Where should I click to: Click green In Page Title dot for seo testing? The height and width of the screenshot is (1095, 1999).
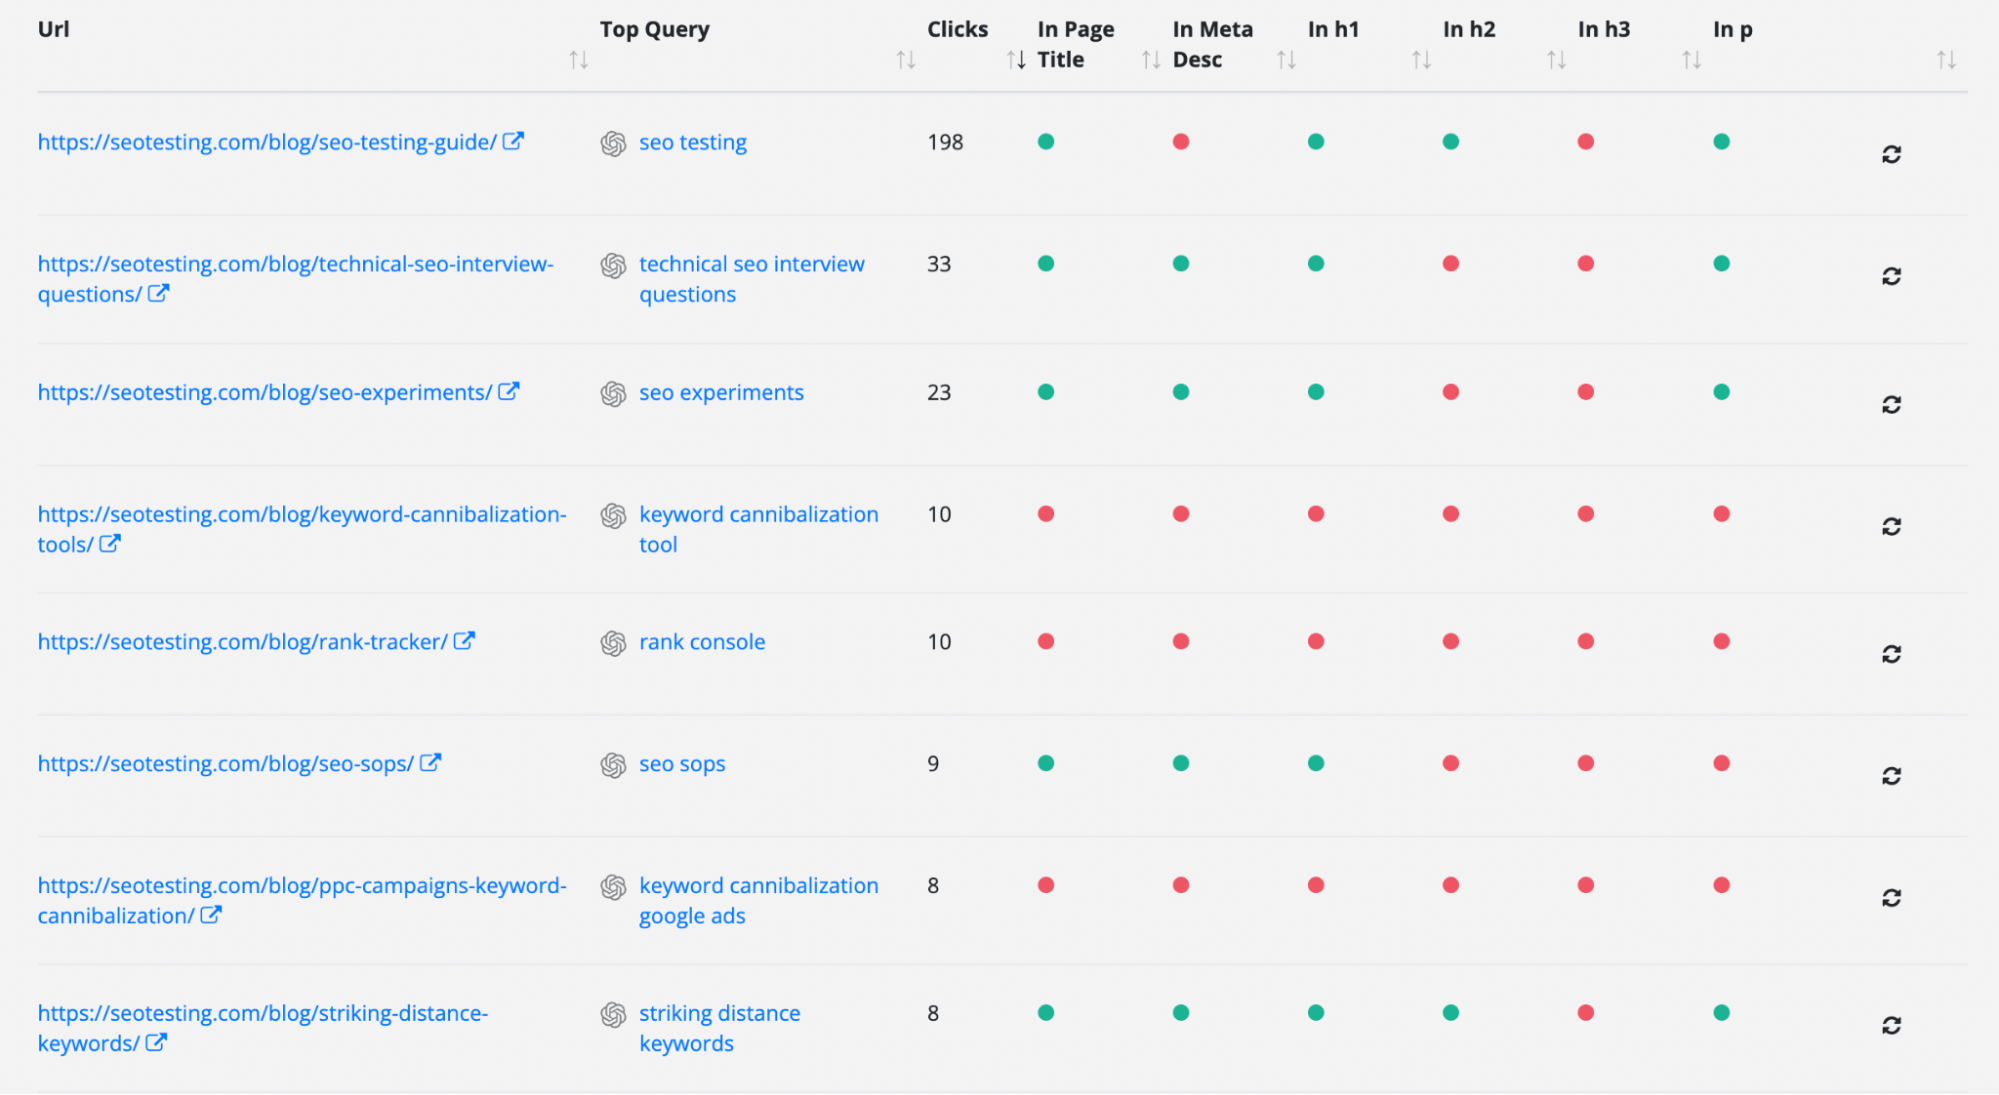tap(1046, 142)
